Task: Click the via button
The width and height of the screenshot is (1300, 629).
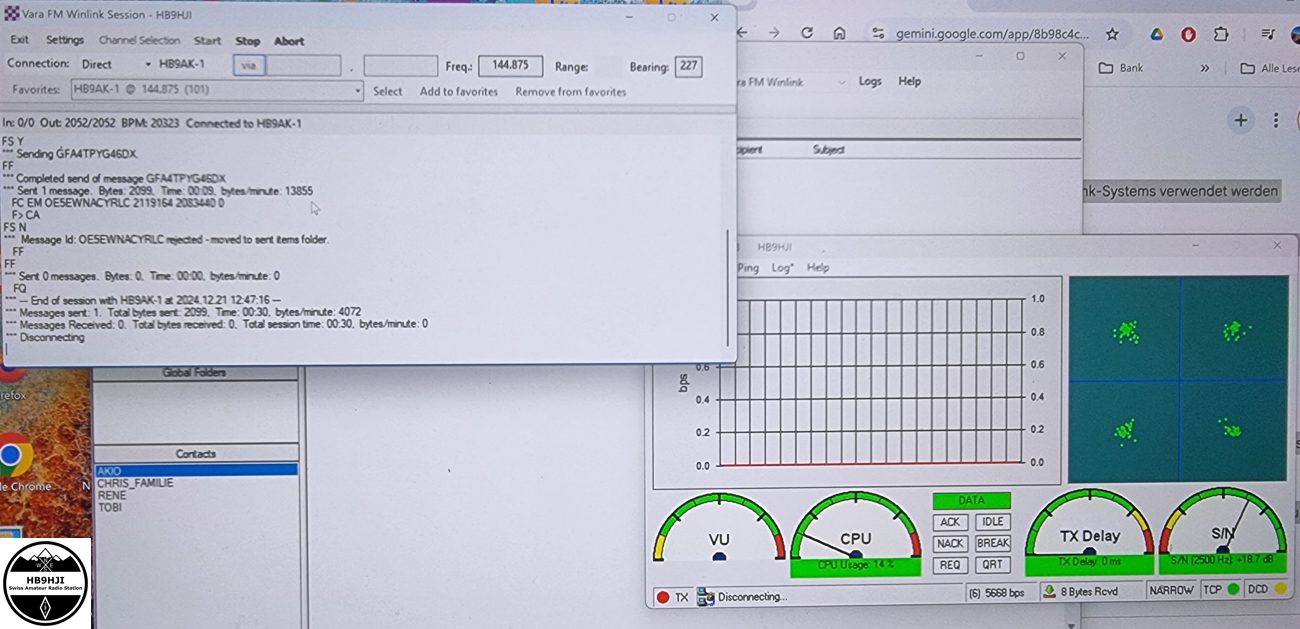Action: point(249,65)
